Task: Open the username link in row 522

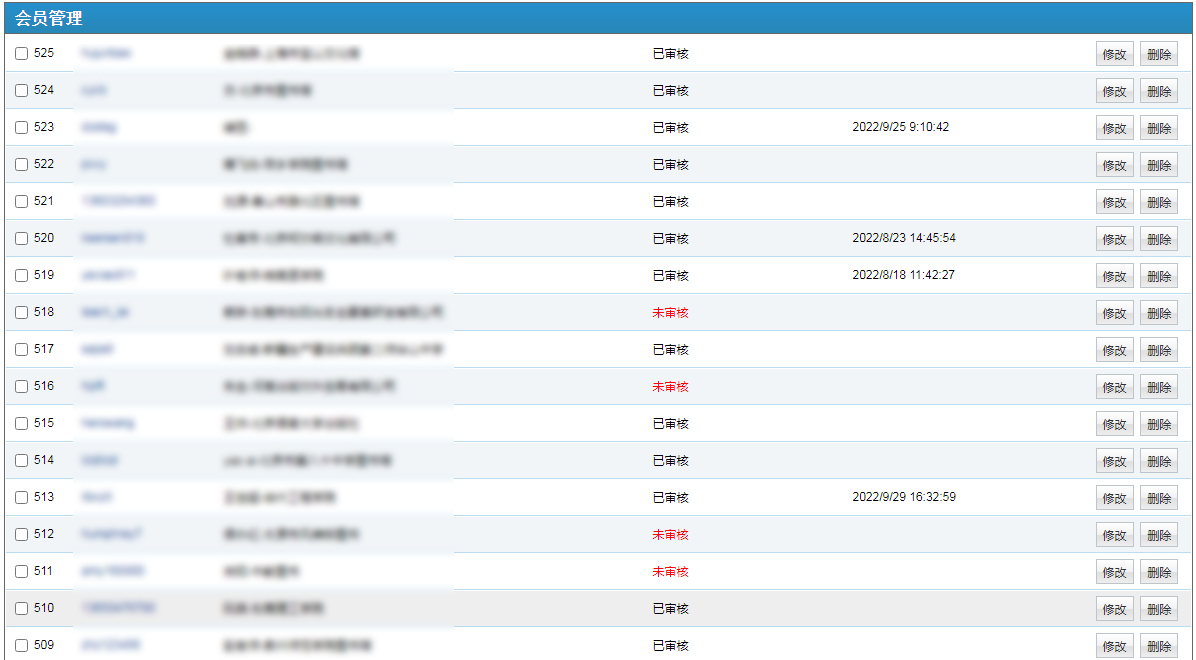Action: pyautogui.click(x=94, y=164)
